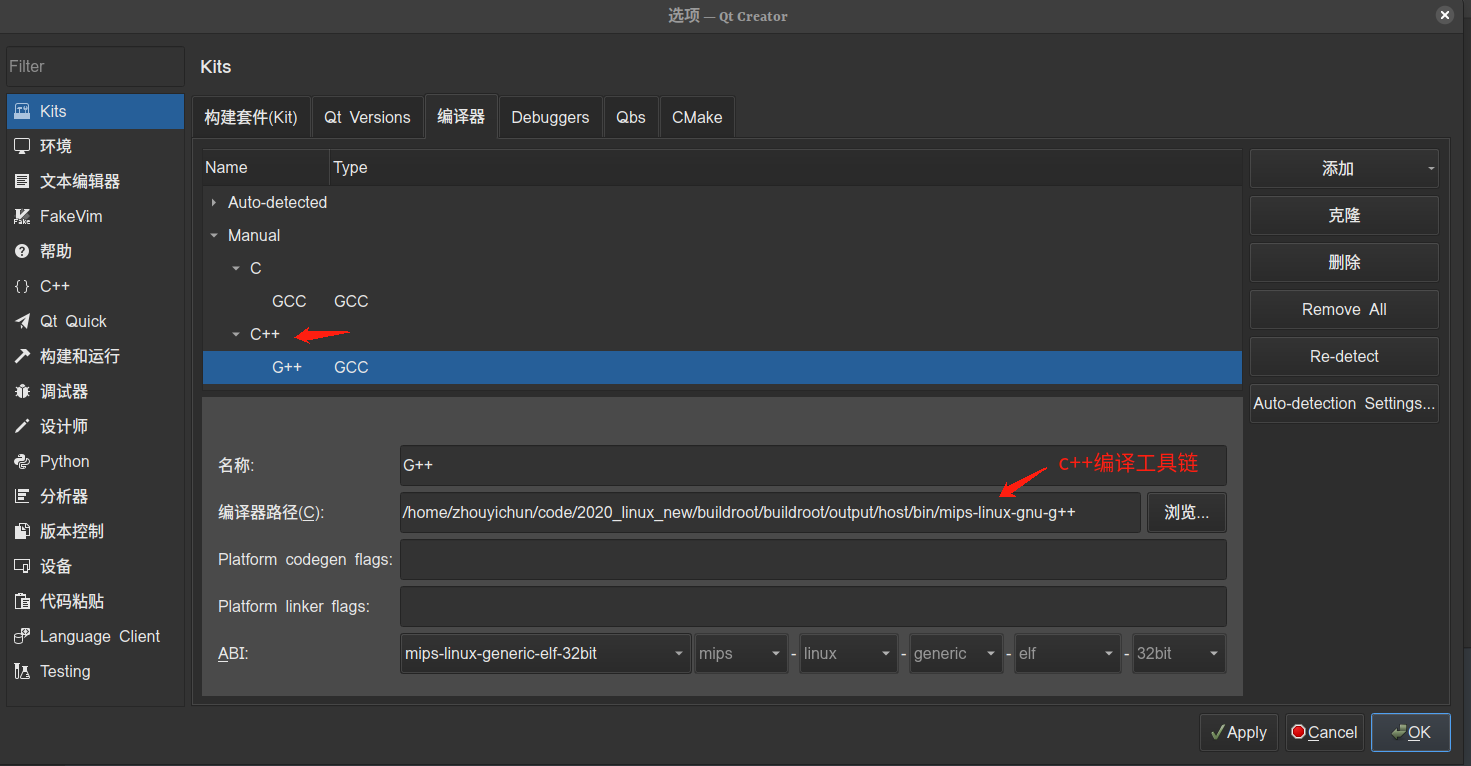The image size is (1471, 766).
Task: Select the GCC row under C
Action: (x=722, y=302)
